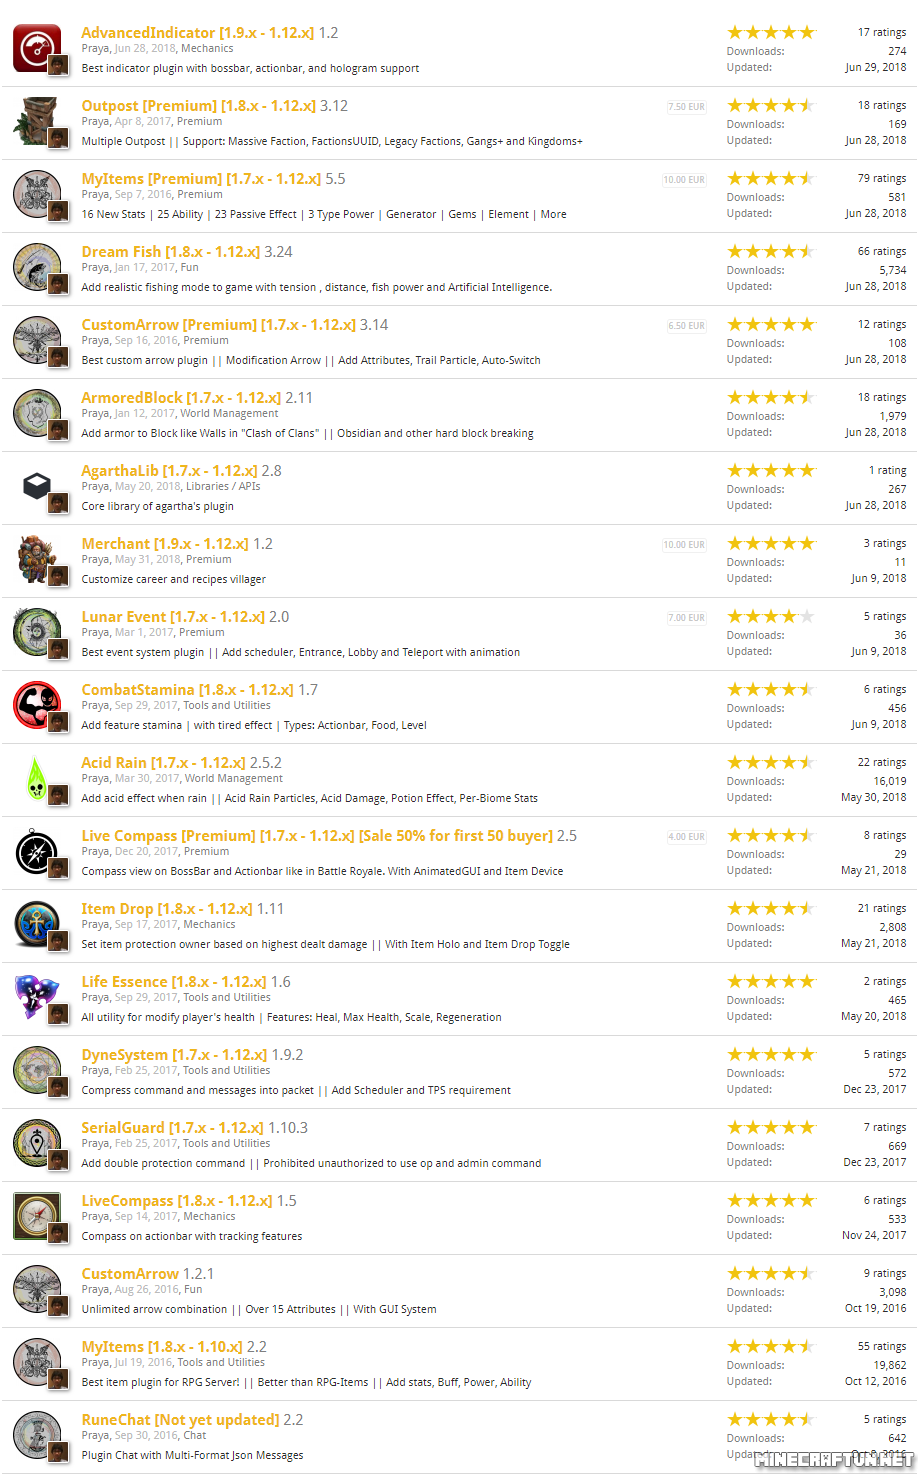Click the star rating of Dream Fish
The image size is (918, 1474).
771,251
